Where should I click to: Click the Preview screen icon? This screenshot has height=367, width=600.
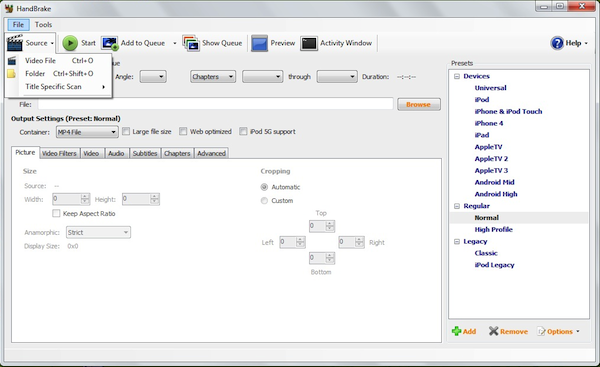click(x=259, y=43)
